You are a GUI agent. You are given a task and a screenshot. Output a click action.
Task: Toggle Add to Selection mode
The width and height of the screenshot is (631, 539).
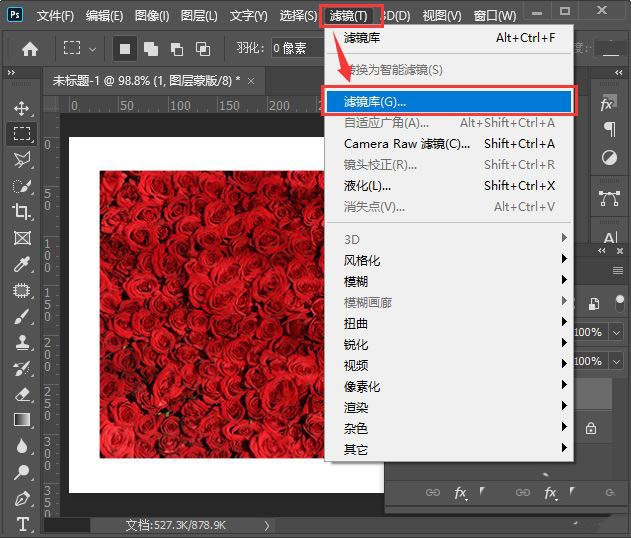pyautogui.click(x=151, y=48)
